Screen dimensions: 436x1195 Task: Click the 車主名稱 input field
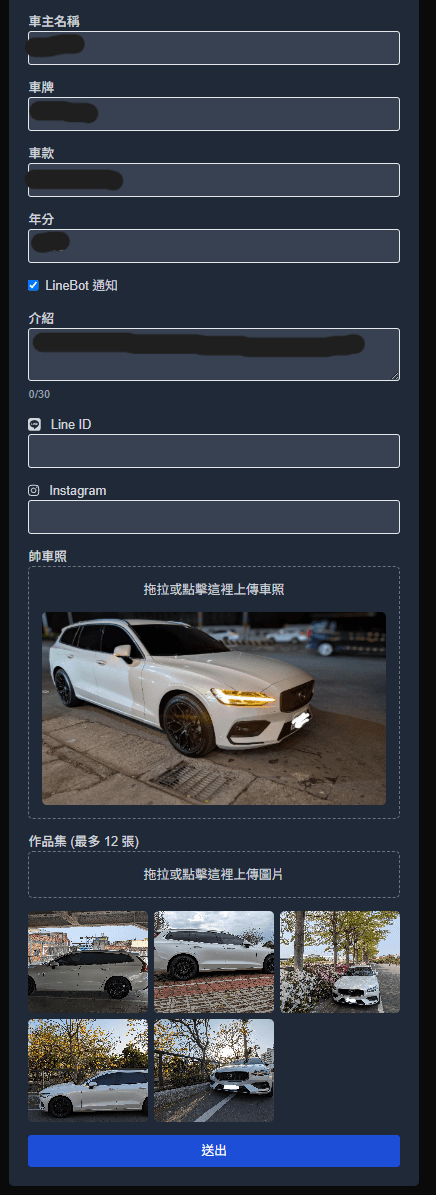tap(213, 48)
